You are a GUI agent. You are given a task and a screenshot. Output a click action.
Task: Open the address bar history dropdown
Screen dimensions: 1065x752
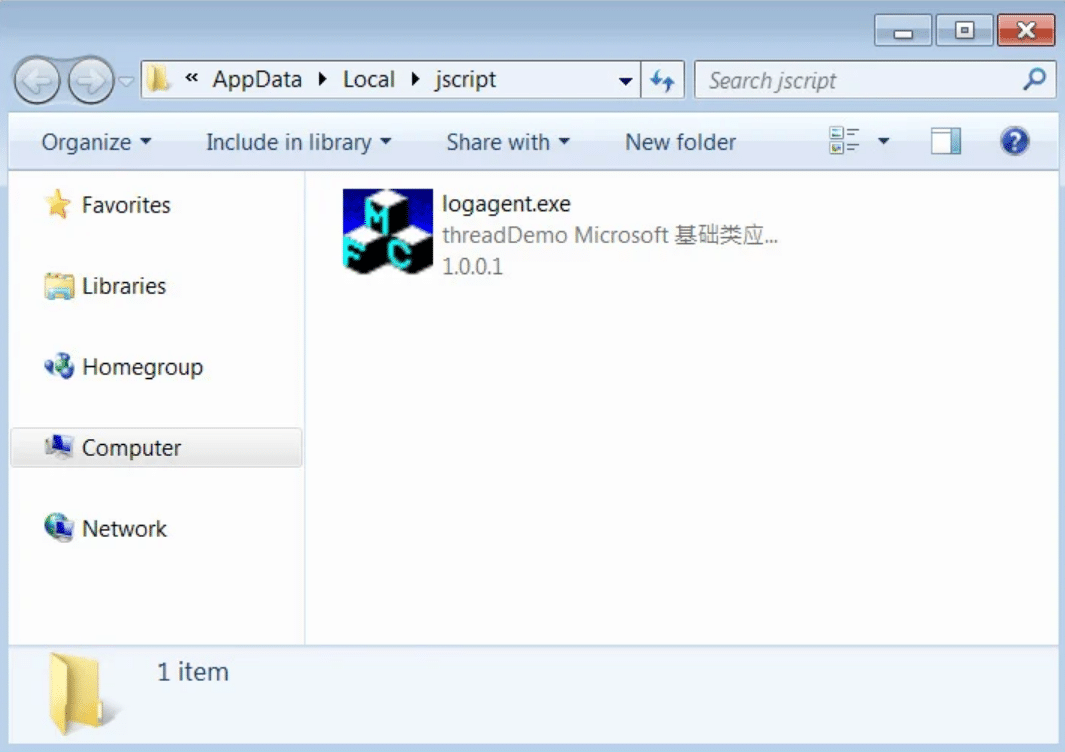(x=626, y=81)
